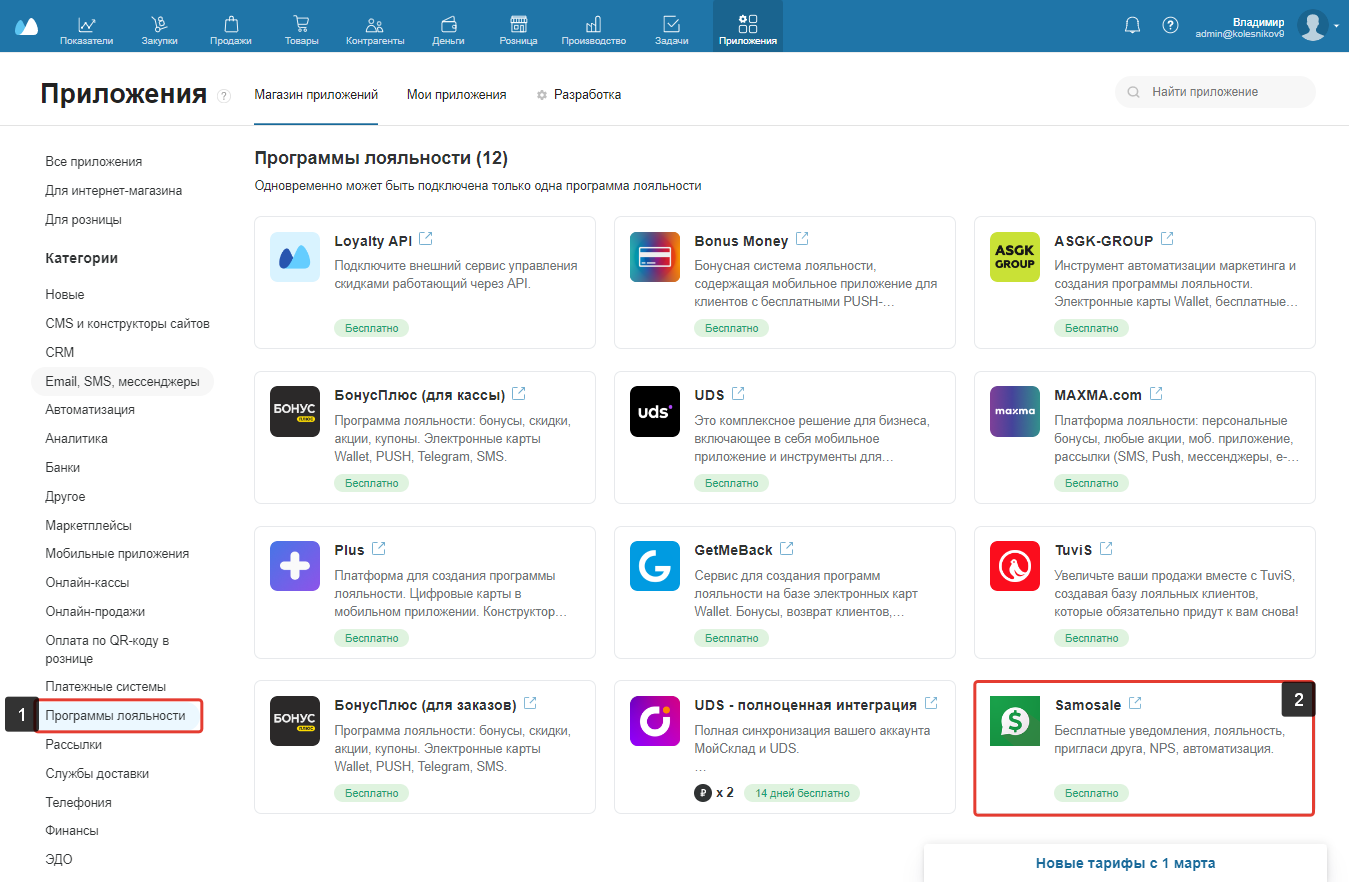Open the ASGK-GROUP app title

pos(1104,241)
